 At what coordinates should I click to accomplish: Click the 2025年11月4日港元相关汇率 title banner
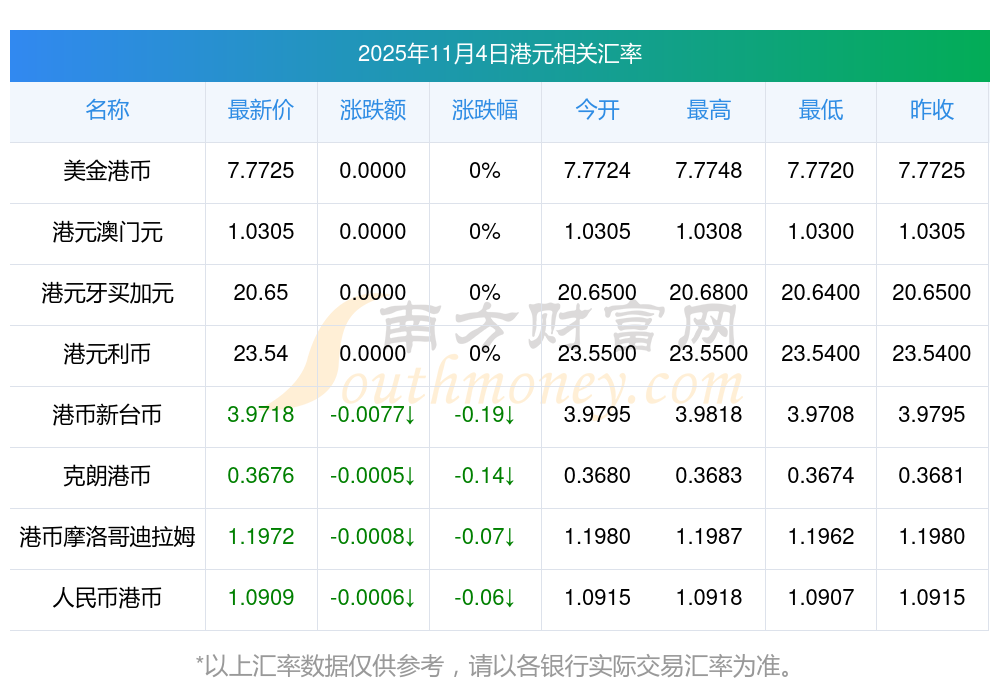[x=499, y=54]
